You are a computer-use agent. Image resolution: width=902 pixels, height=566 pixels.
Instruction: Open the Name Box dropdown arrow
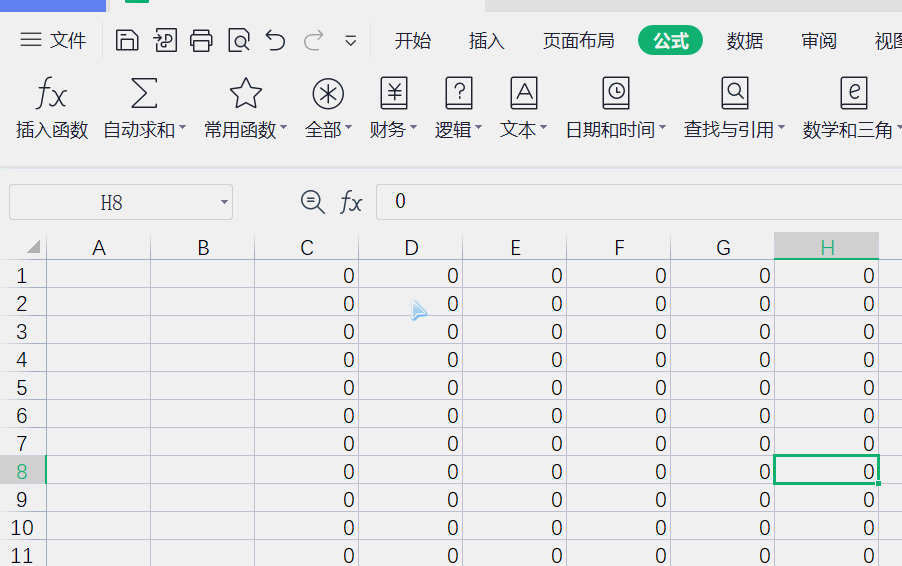pyautogui.click(x=224, y=202)
